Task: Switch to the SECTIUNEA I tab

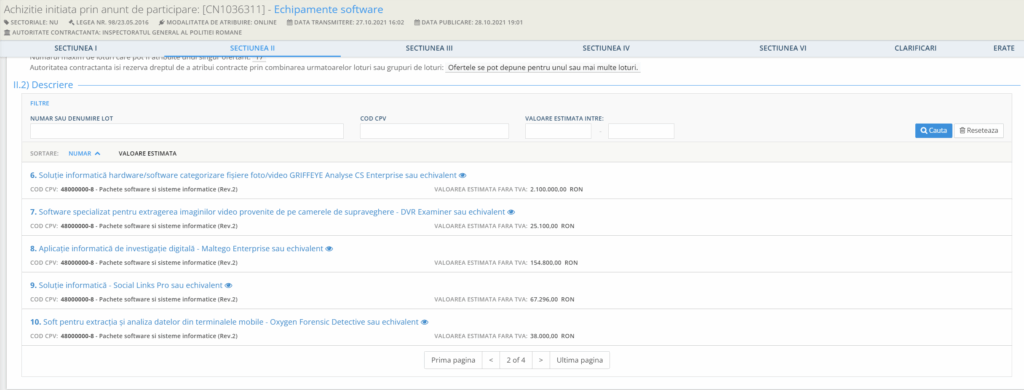Action: (76, 48)
